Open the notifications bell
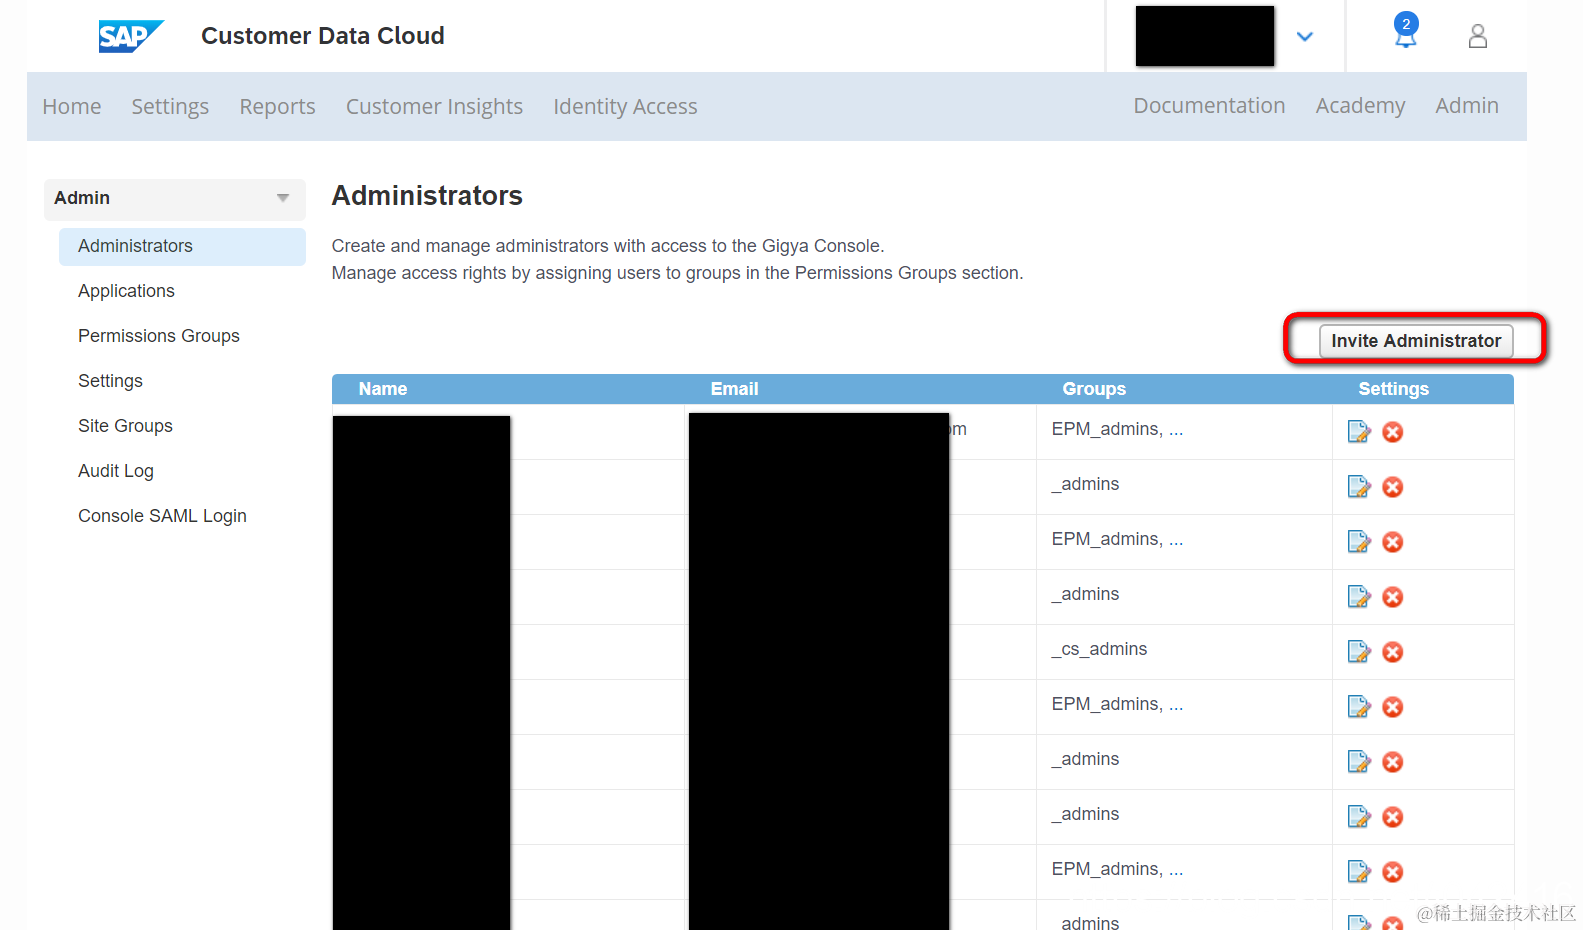The width and height of the screenshot is (1583, 930). [1406, 32]
